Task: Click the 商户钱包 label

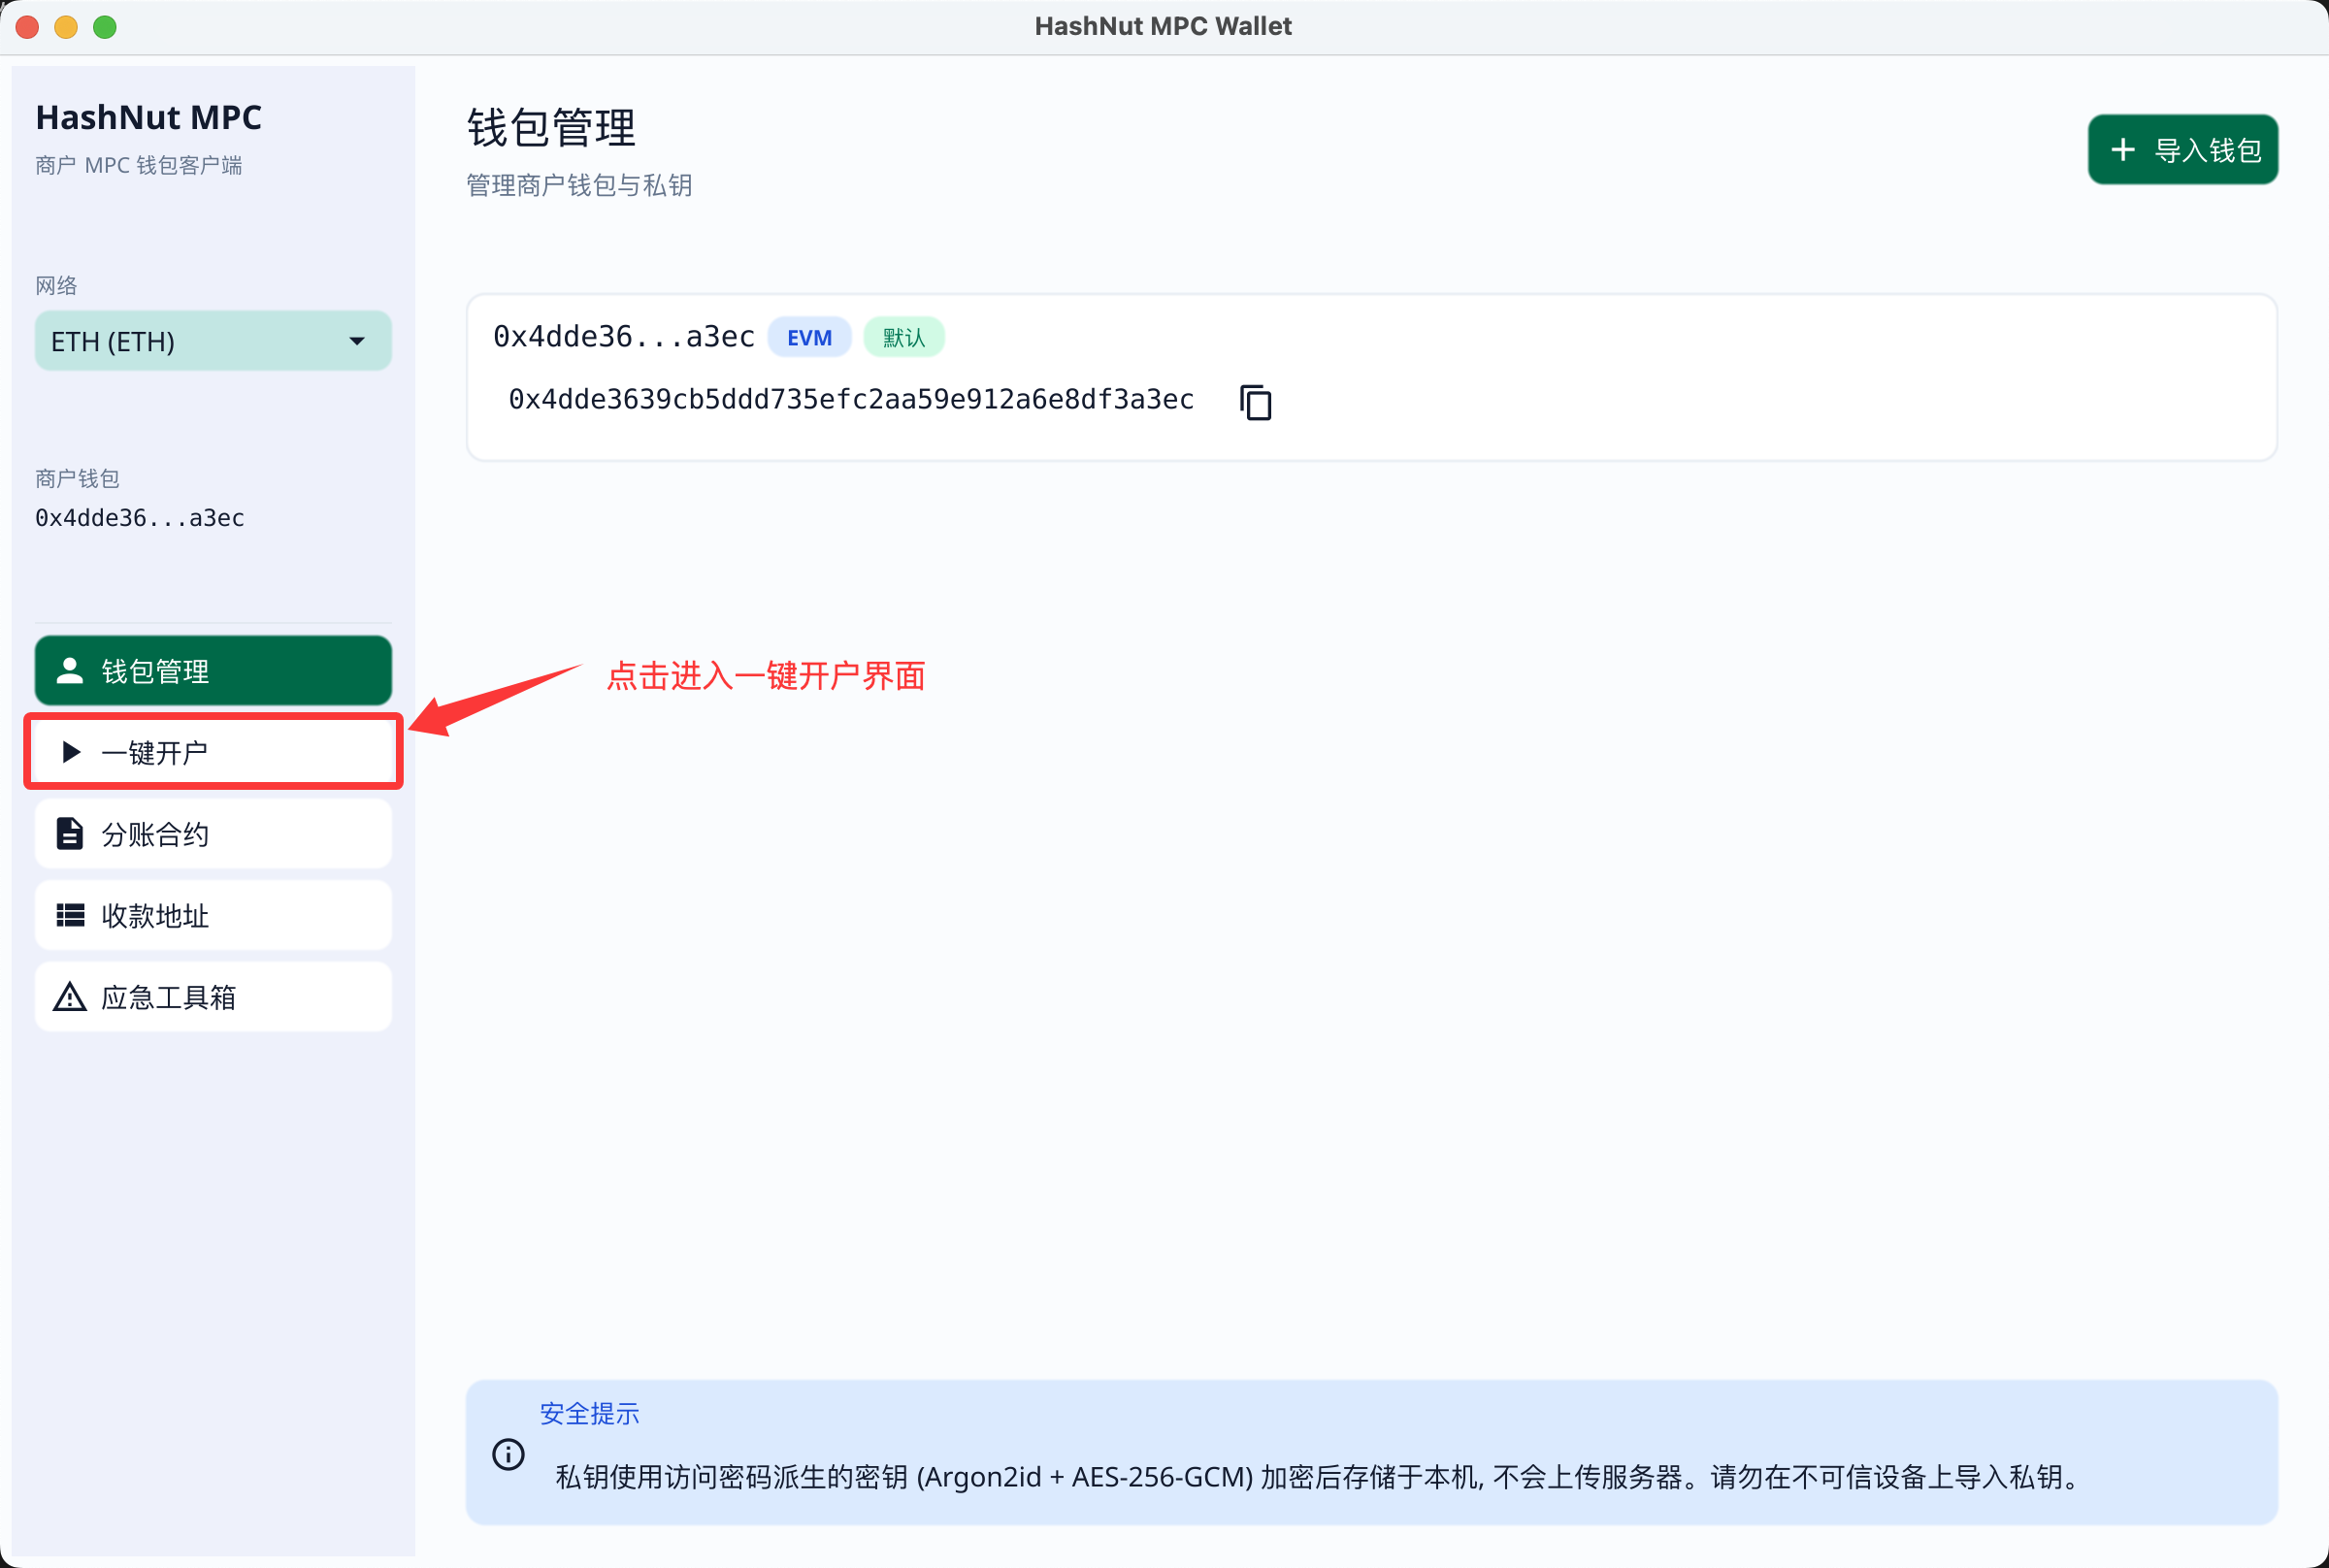Action: pyautogui.click(x=77, y=478)
